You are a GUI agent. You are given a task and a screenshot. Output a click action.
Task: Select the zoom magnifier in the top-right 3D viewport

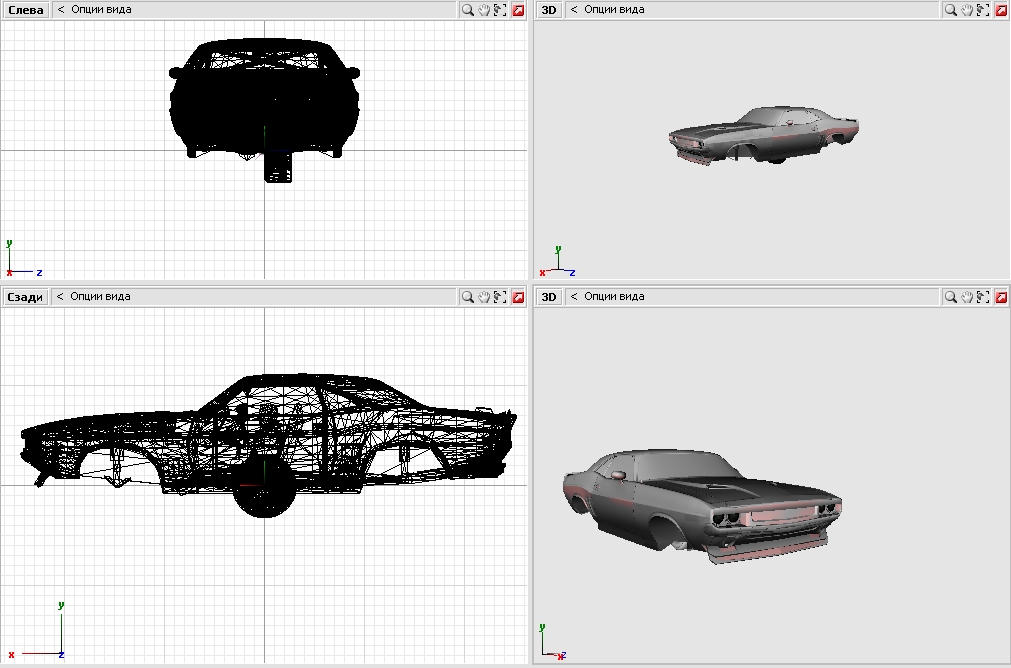[952, 10]
